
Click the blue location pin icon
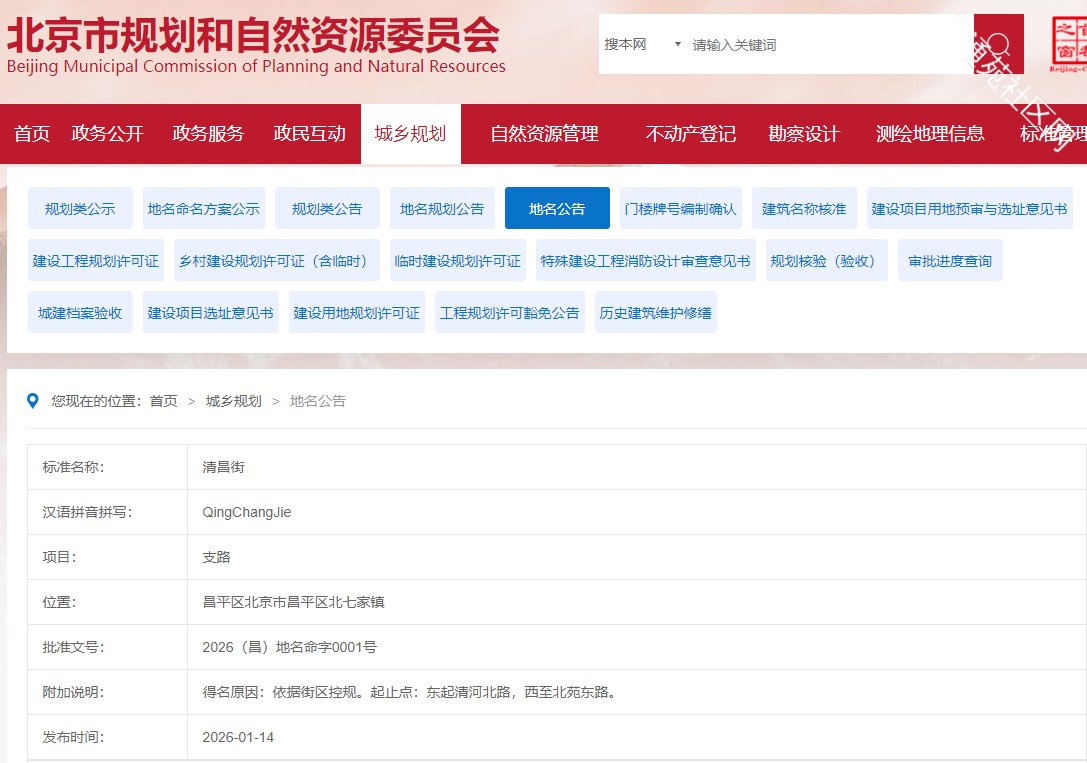click(x=33, y=401)
